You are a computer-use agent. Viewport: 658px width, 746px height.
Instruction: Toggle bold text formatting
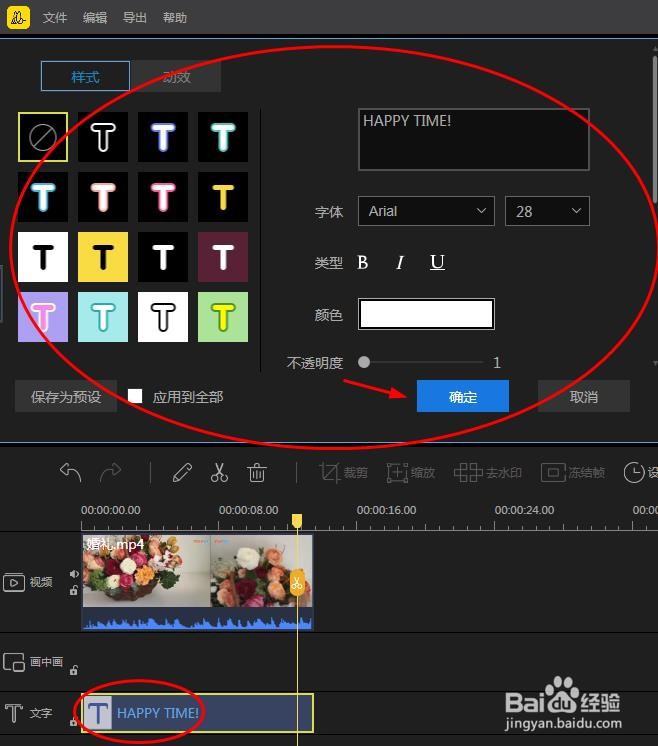pyautogui.click(x=363, y=262)
